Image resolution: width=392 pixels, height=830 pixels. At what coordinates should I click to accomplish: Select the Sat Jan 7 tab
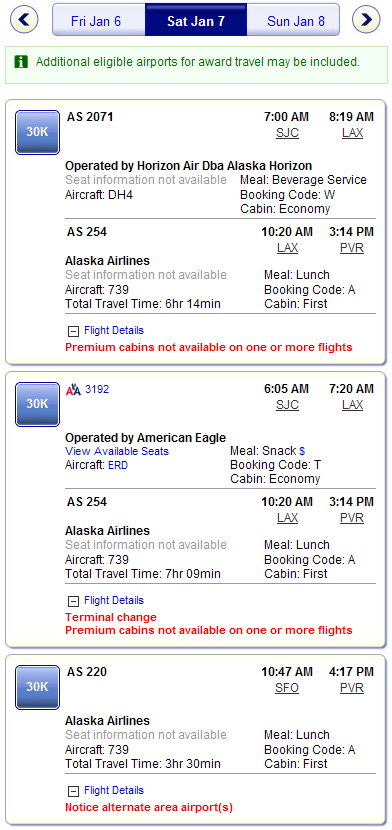click(x=196, y=20)
